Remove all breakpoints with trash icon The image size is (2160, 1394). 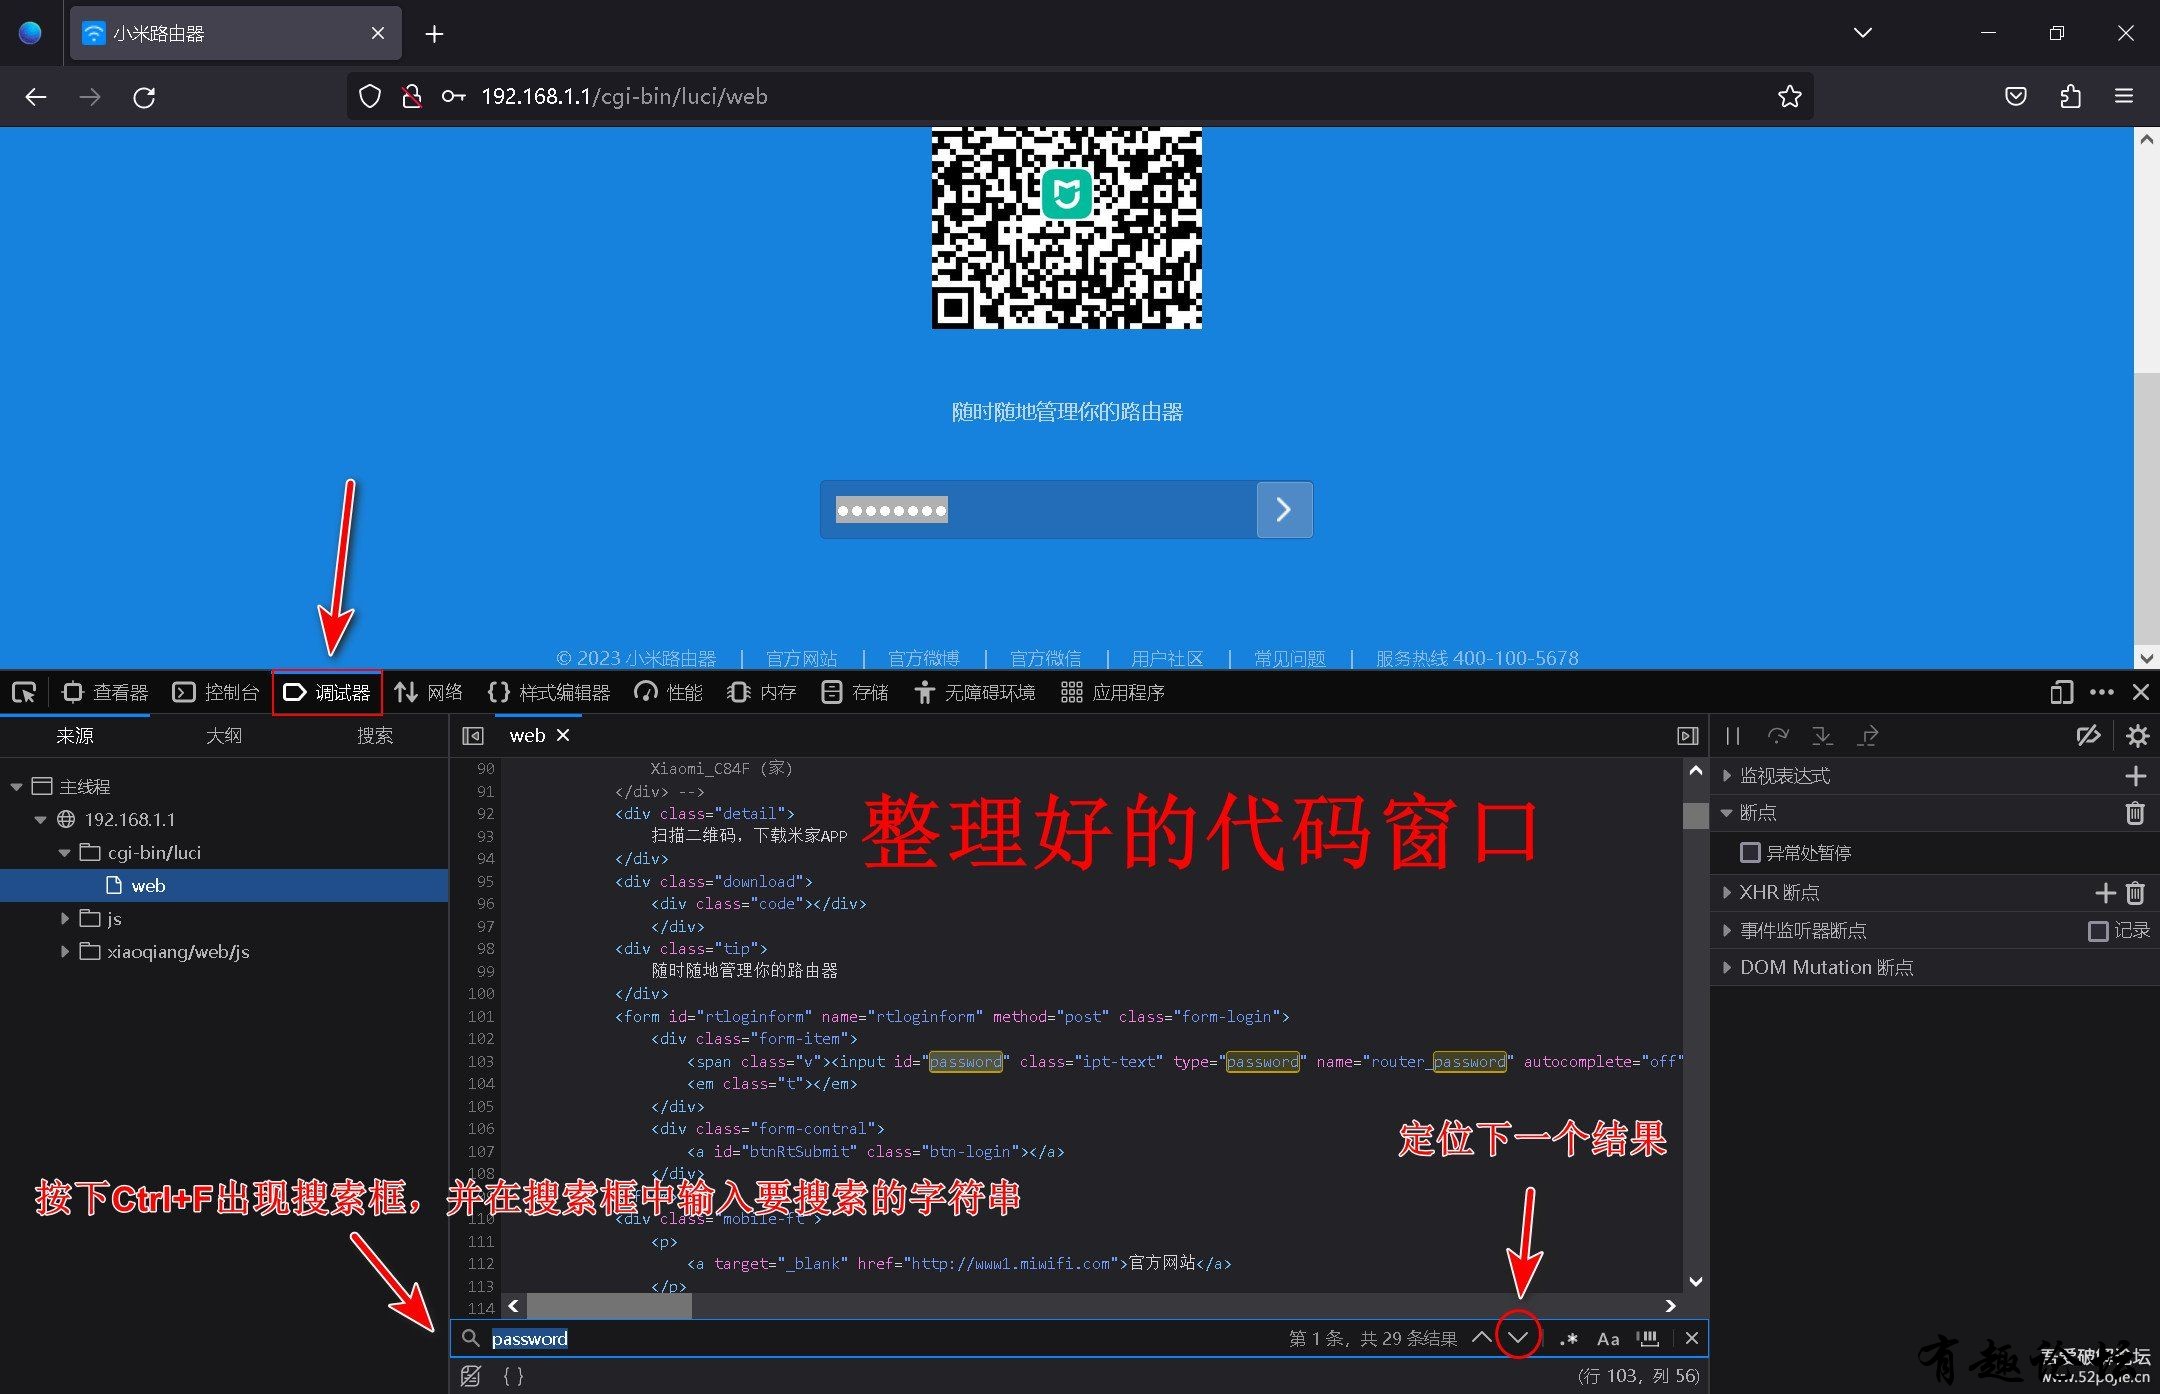2135,813
